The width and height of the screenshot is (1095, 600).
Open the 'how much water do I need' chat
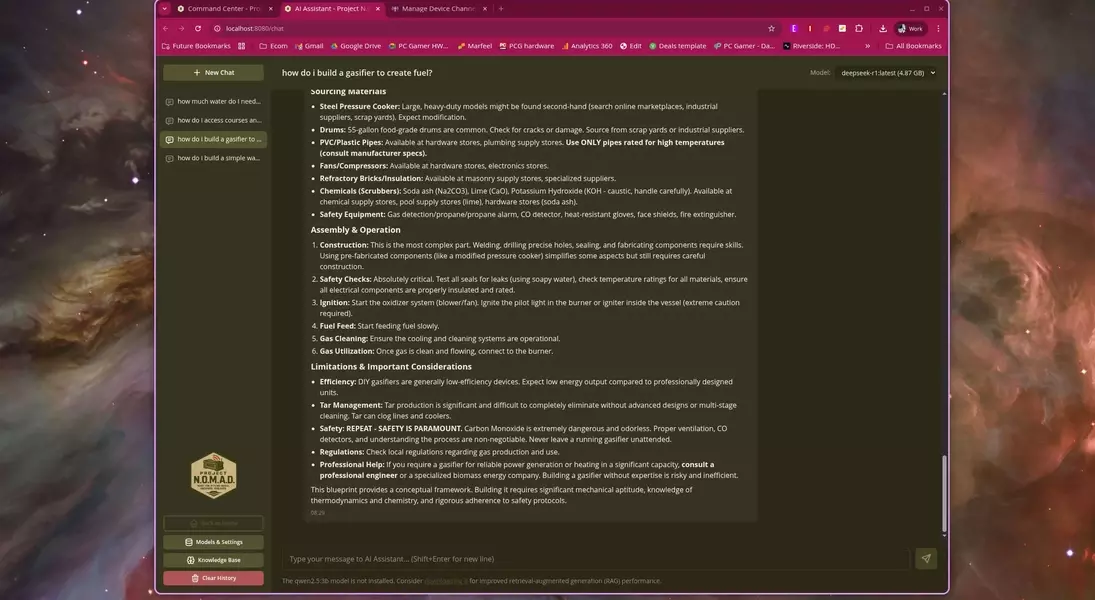(213, 101)
